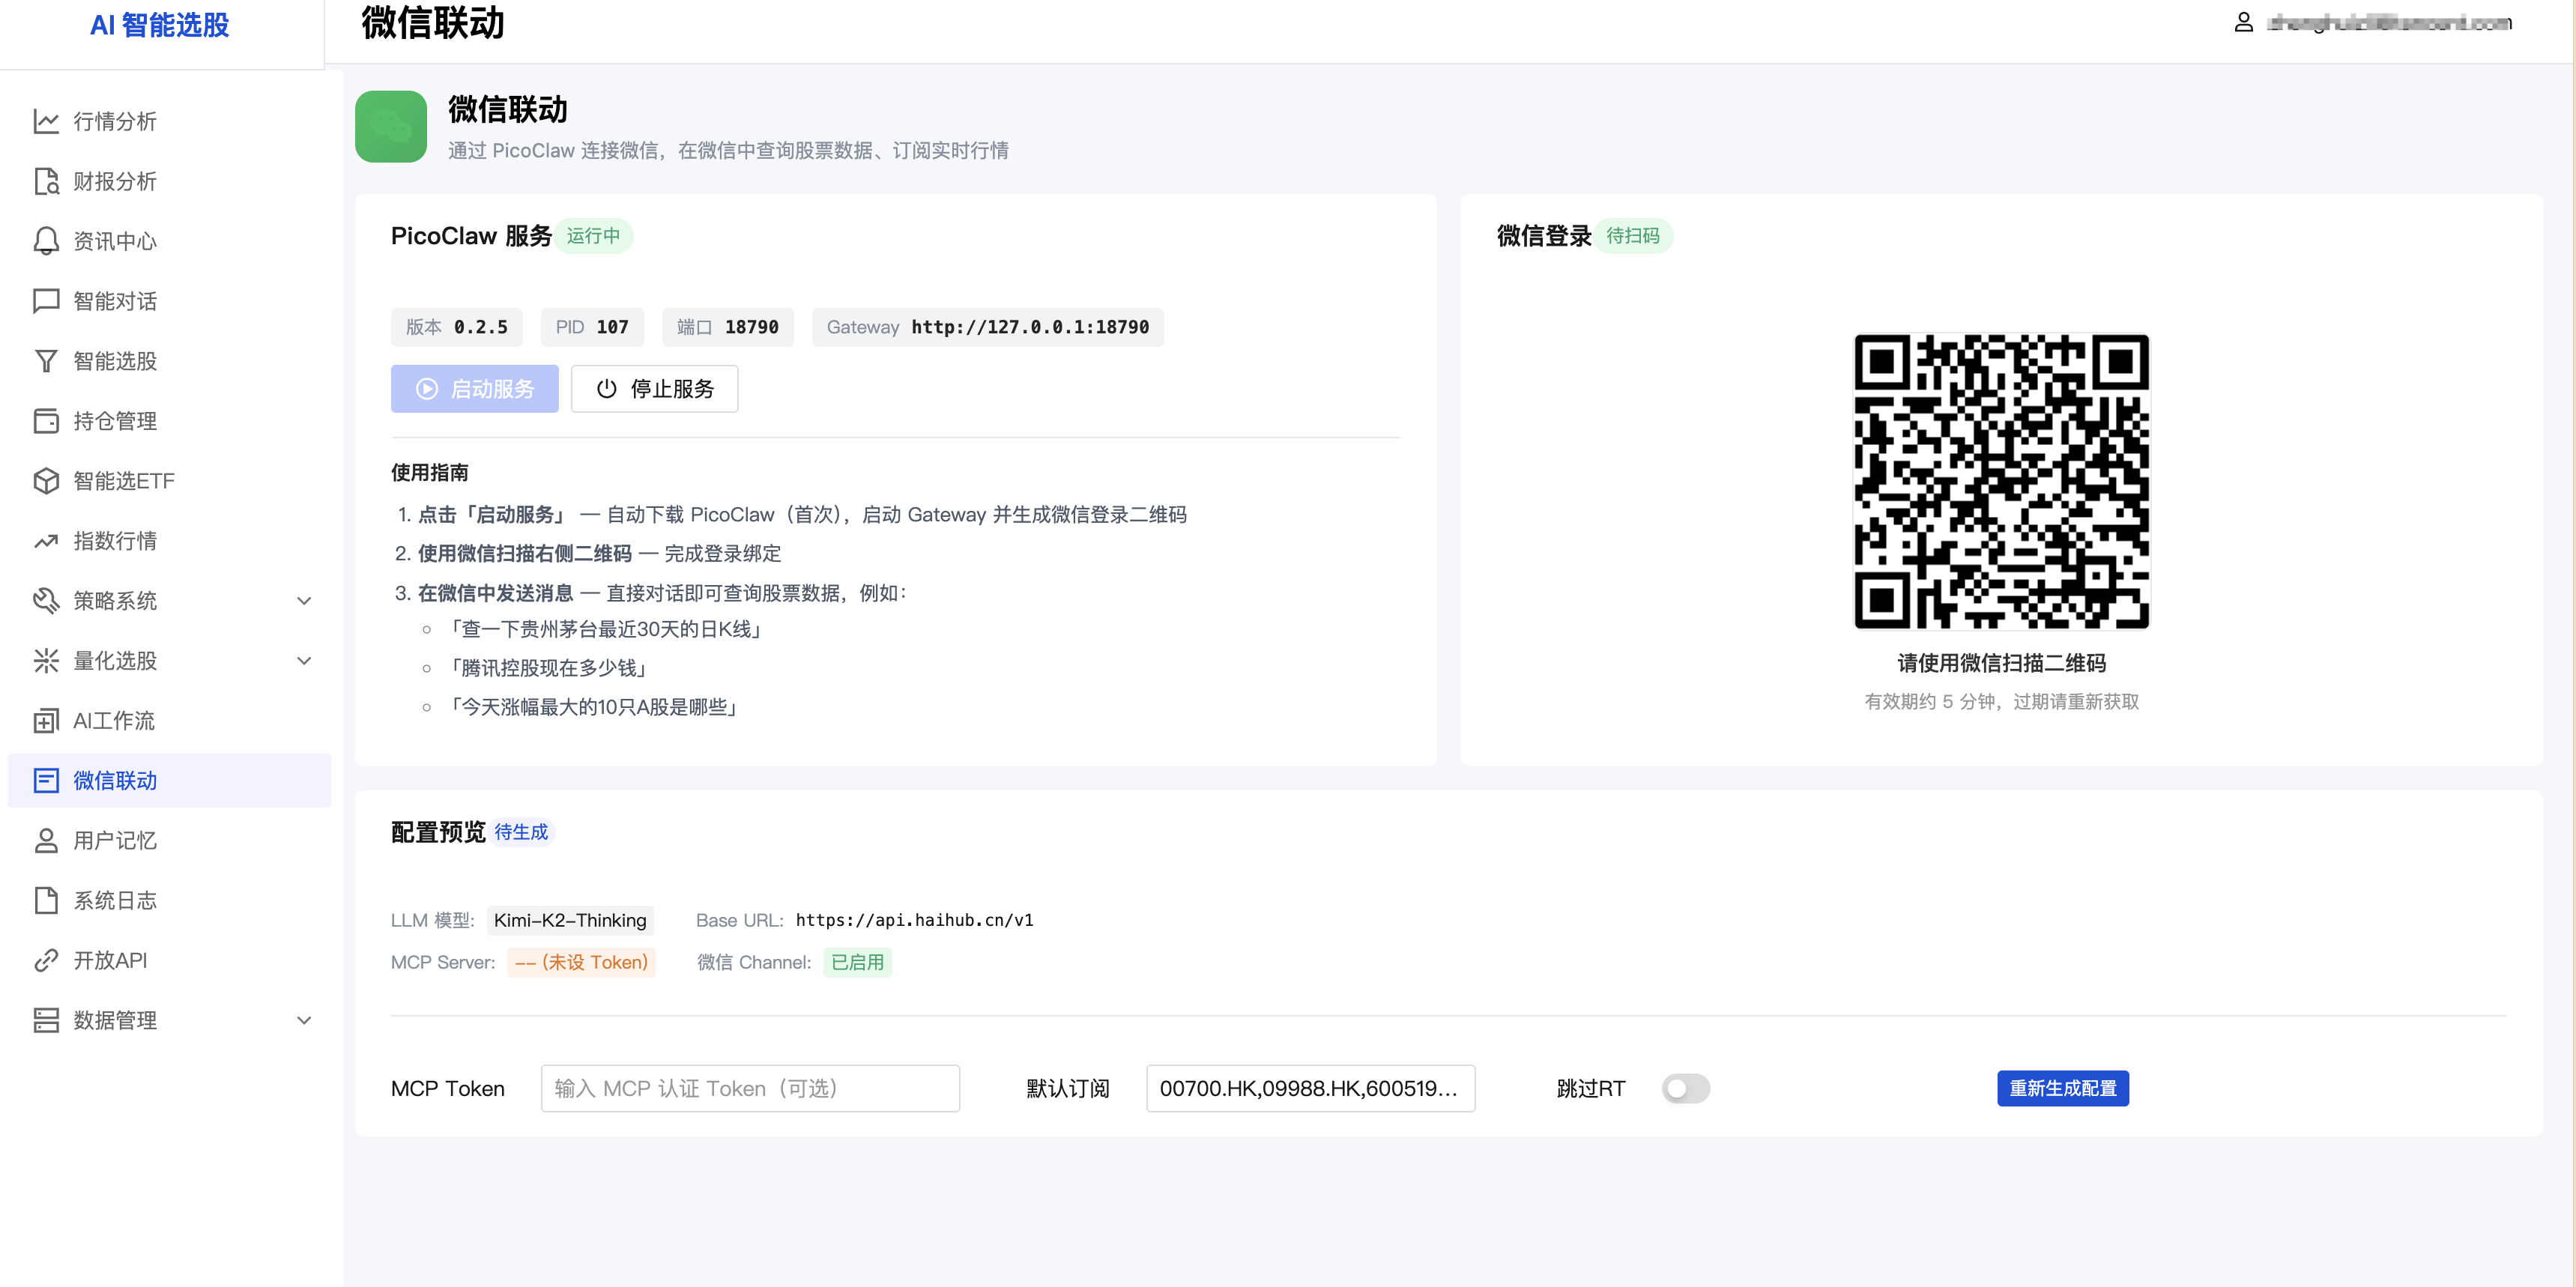
Task: Click the 指数行情 trend icon
Action: point(46,541)
